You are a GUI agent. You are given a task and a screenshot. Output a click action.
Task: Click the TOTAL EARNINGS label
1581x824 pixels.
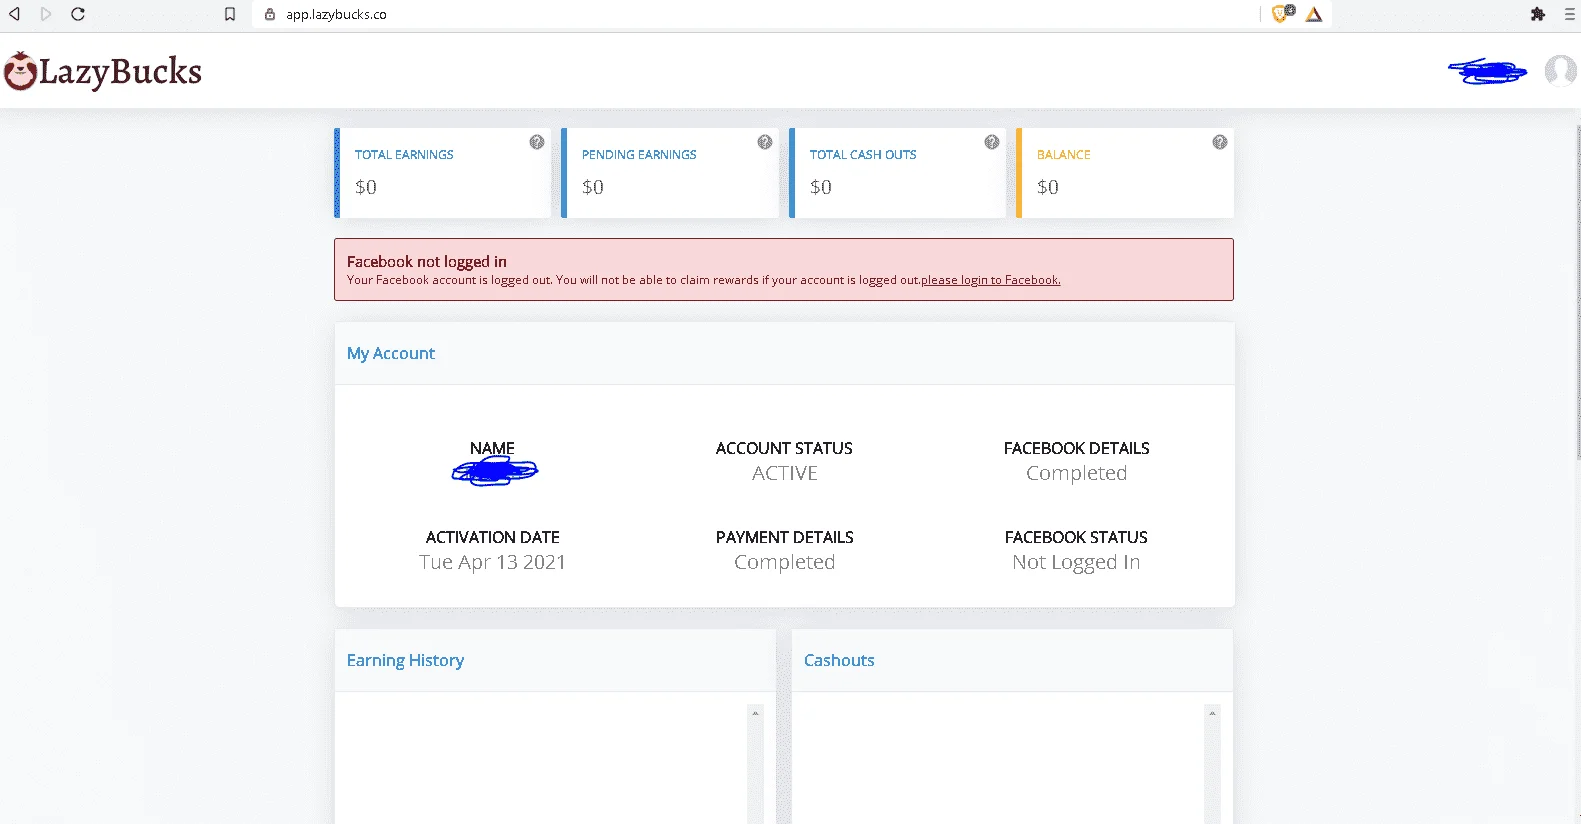404,155
